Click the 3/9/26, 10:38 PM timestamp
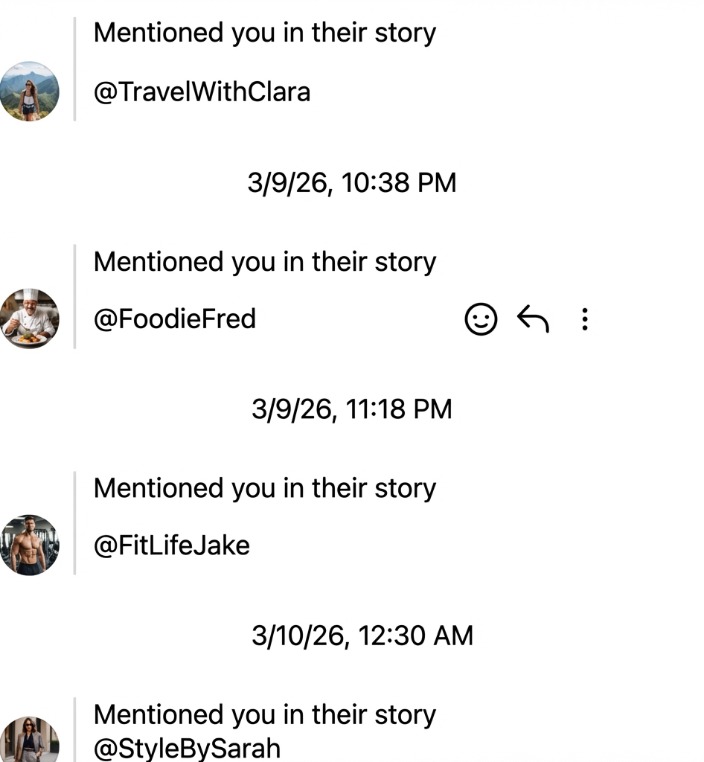Image resolution: width=704 pixels, height=762 pixels. point(352,183)
